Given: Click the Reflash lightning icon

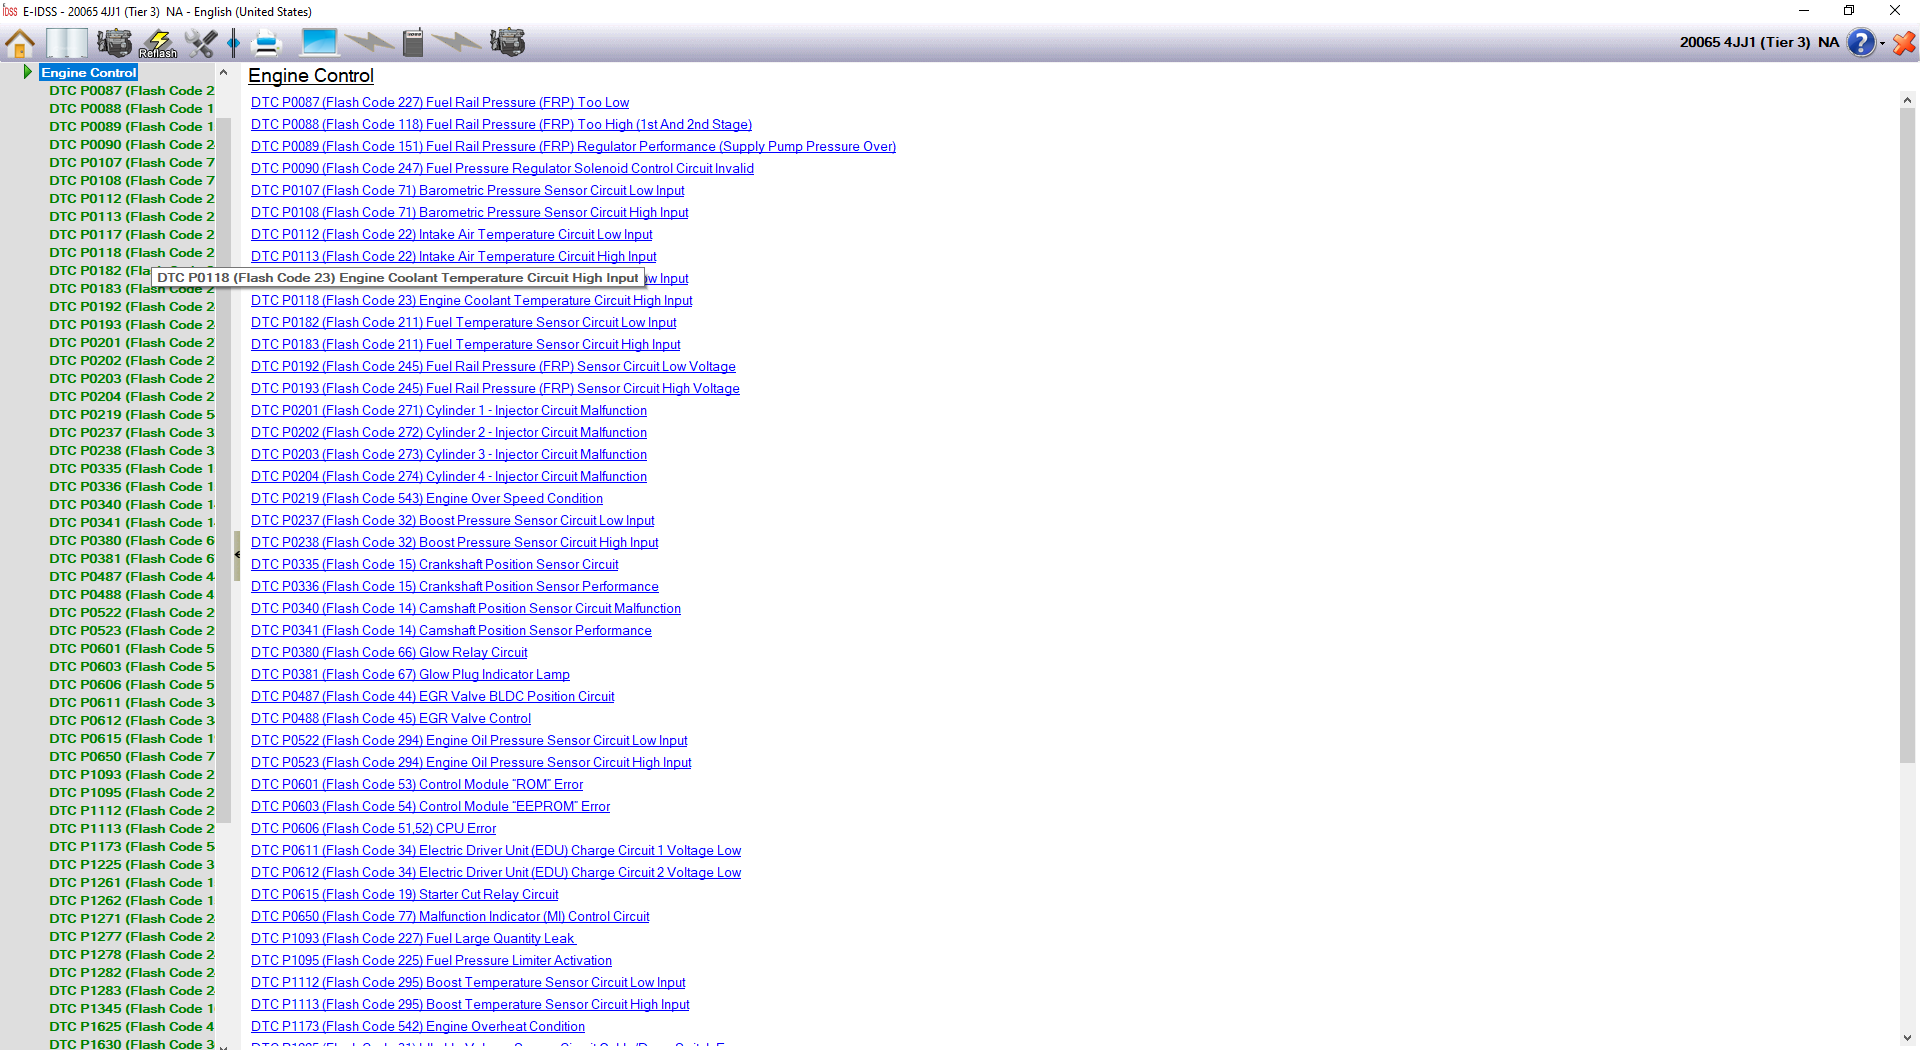Looking at the screenshot, I should pyautogui.click(x=158, y=43).
